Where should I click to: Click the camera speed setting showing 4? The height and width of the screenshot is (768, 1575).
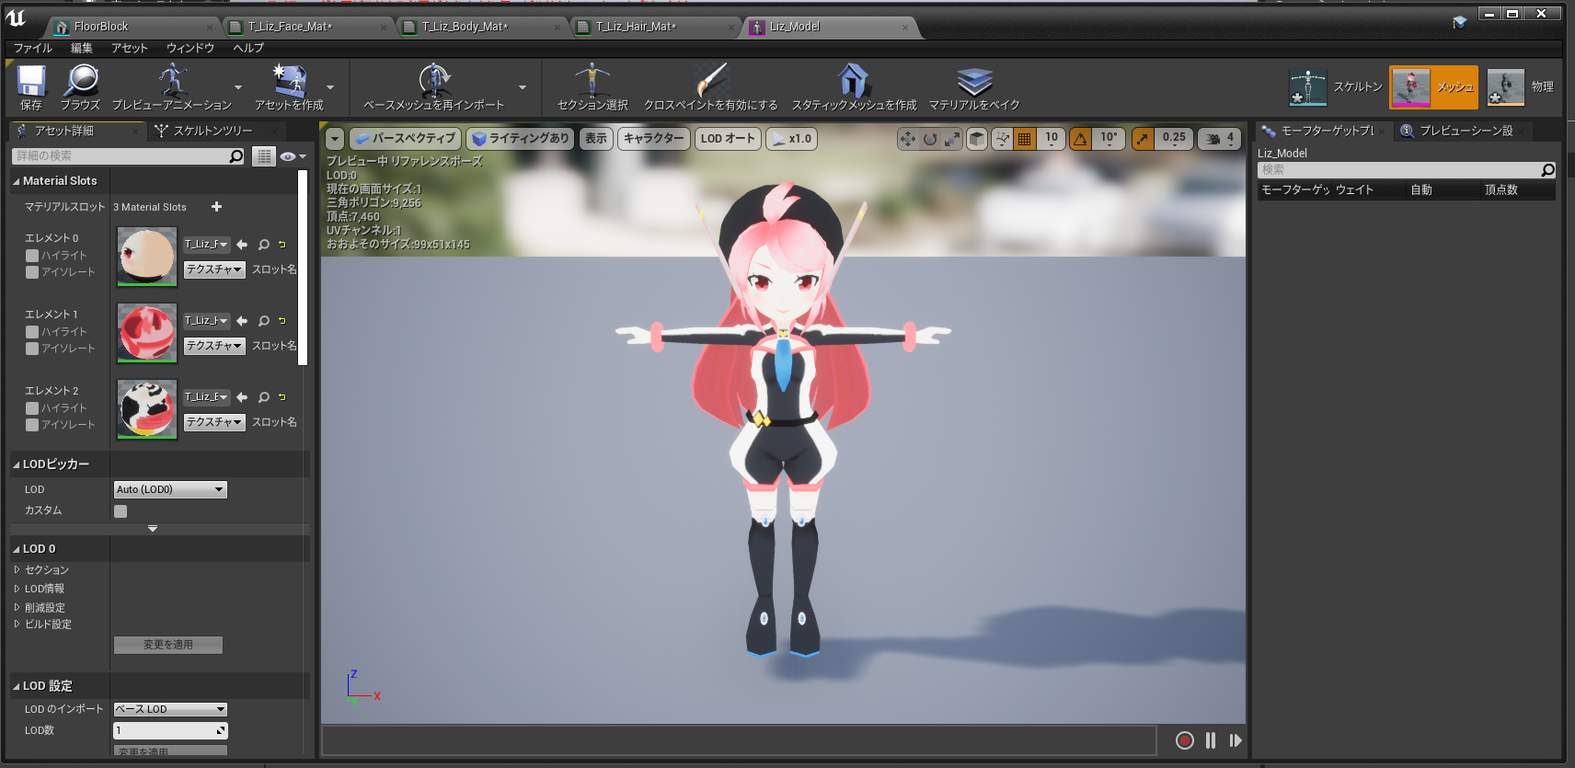1219,139
